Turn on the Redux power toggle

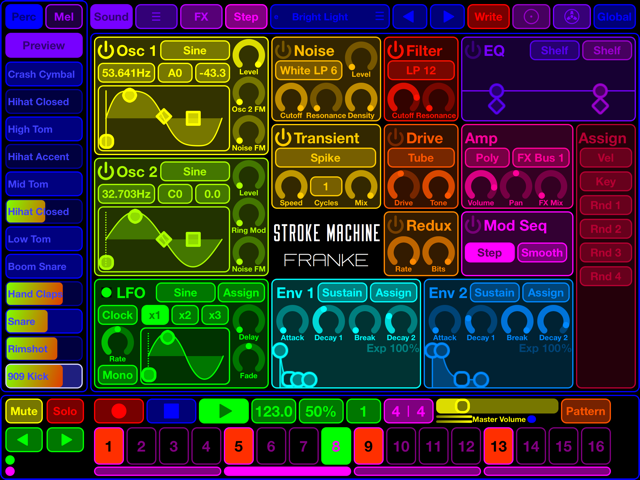tap(395, 225)
